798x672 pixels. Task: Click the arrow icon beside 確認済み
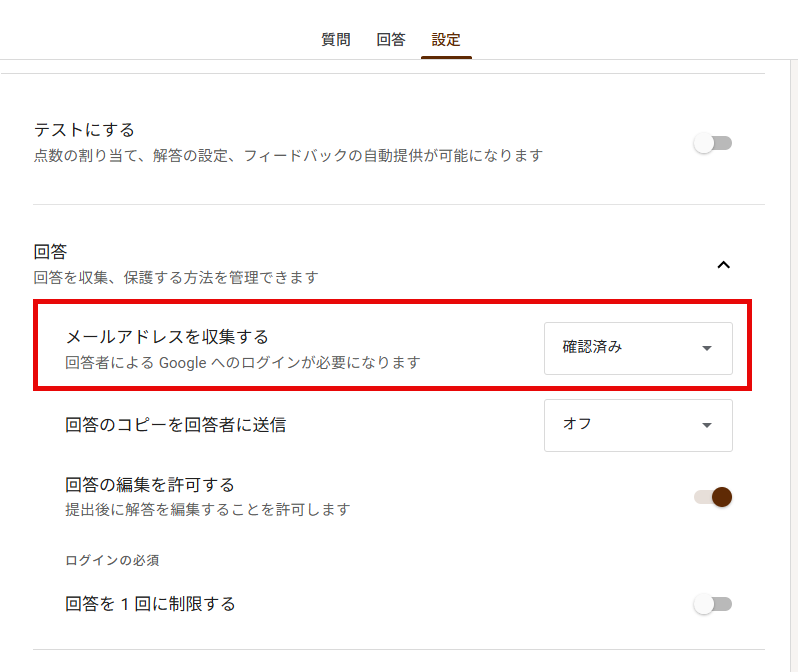pyautogui.click(x=707, y=349)
